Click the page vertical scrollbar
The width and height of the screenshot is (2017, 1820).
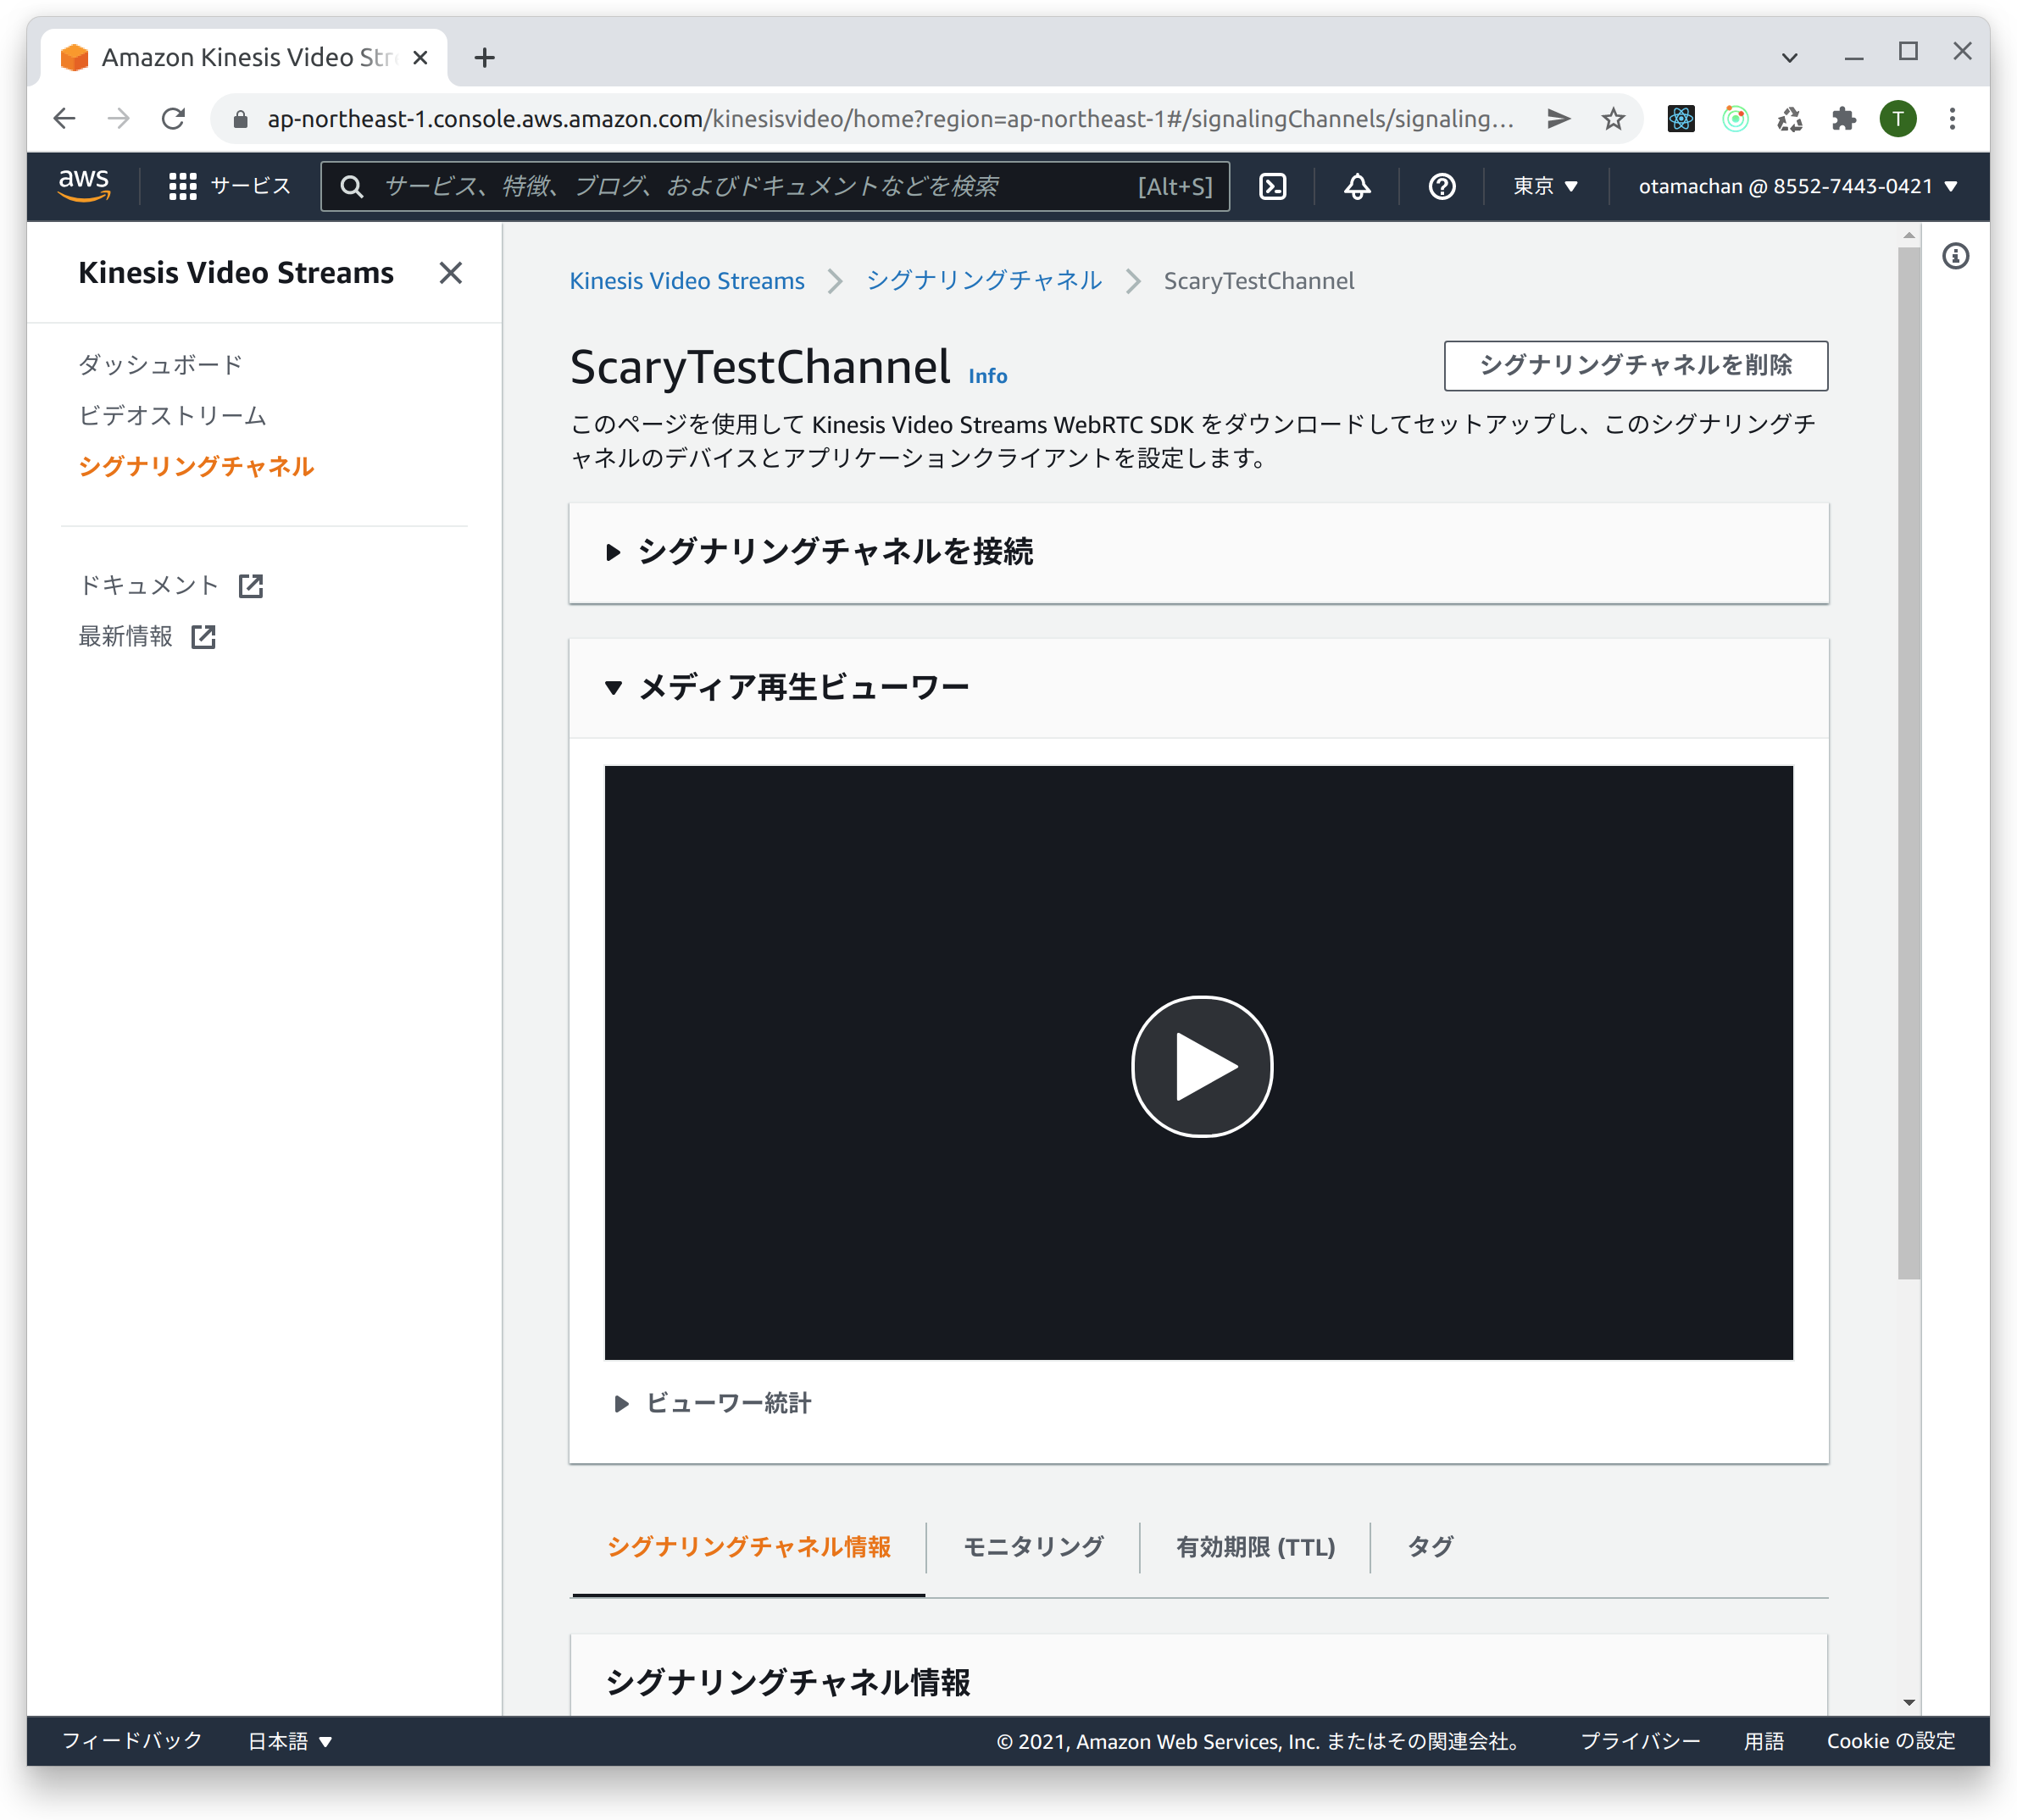(x=1908, y=763)
